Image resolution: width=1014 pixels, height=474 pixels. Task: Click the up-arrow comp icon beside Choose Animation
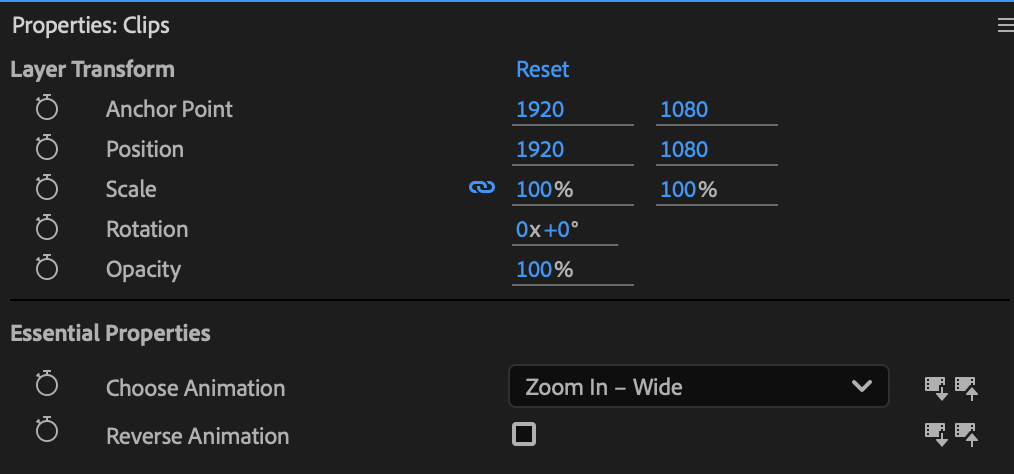click(966, 387)
